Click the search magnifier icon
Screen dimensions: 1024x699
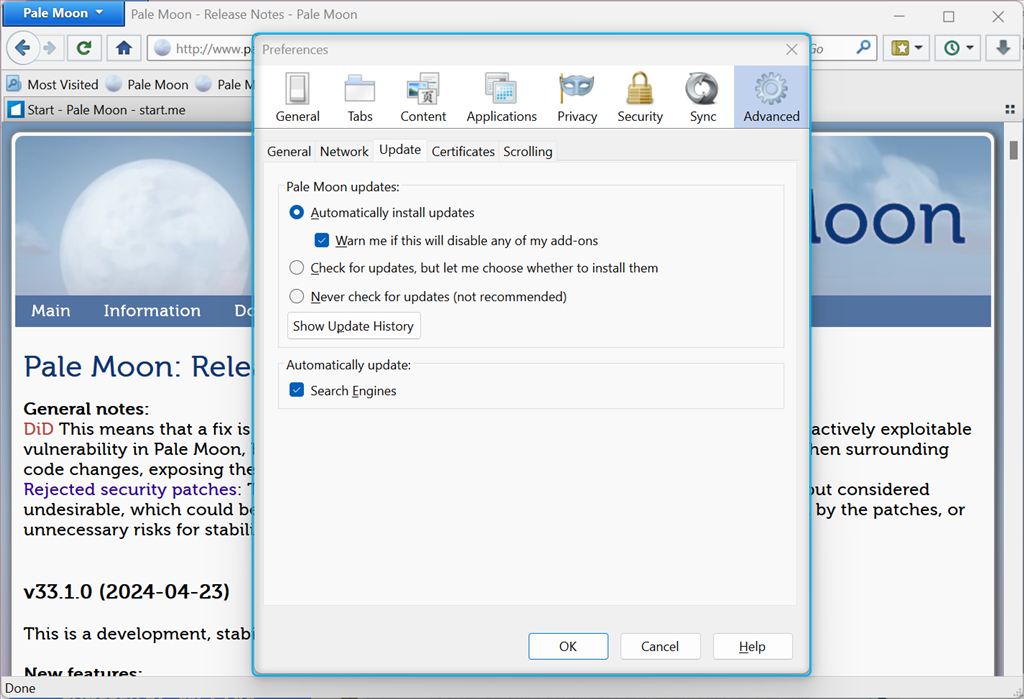click(x=863, y=47)
